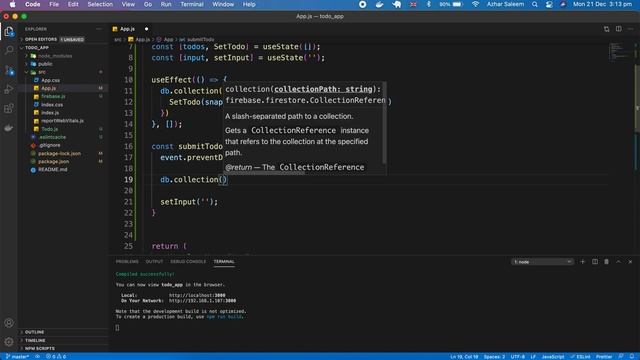
Task: Switch to the PROBLEMS panel tab
Action: [x=127, y=262]
